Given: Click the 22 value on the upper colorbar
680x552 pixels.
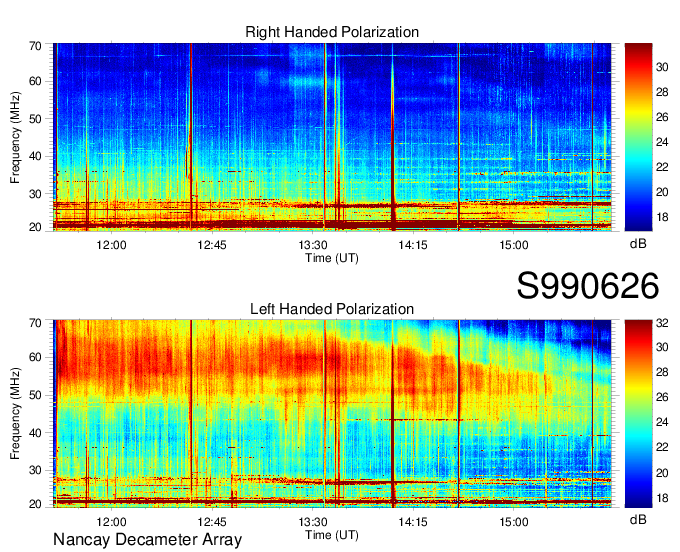Looking at the screenshot, I should coord(662,167).
